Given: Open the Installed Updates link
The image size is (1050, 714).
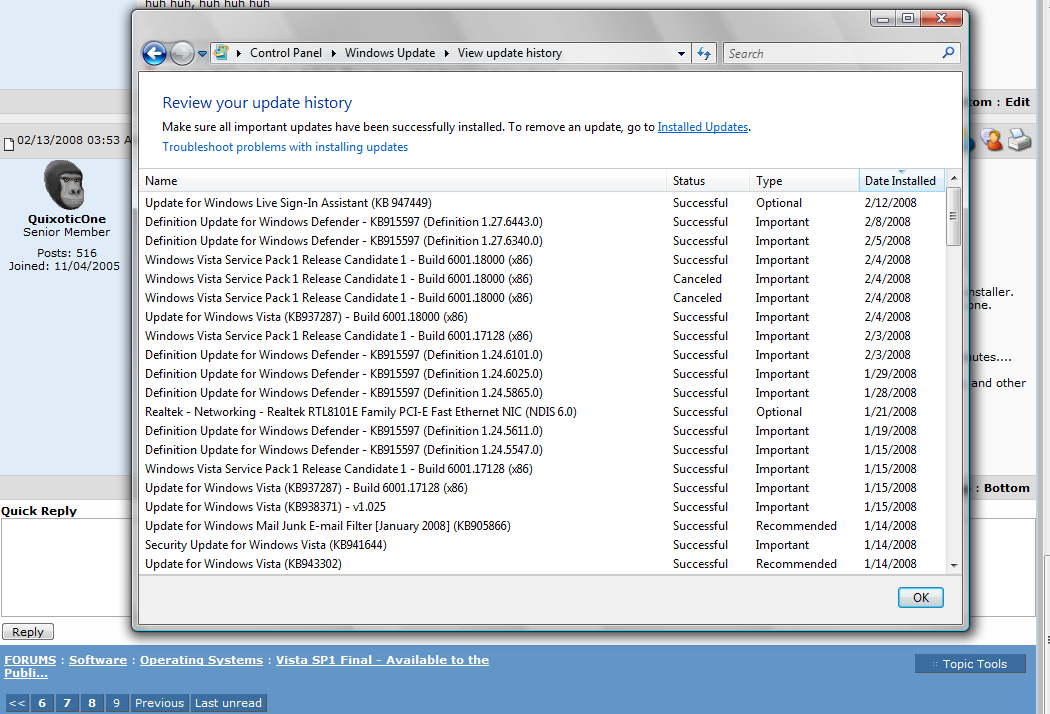Looking at the screenshot, I should pos(702,127).
